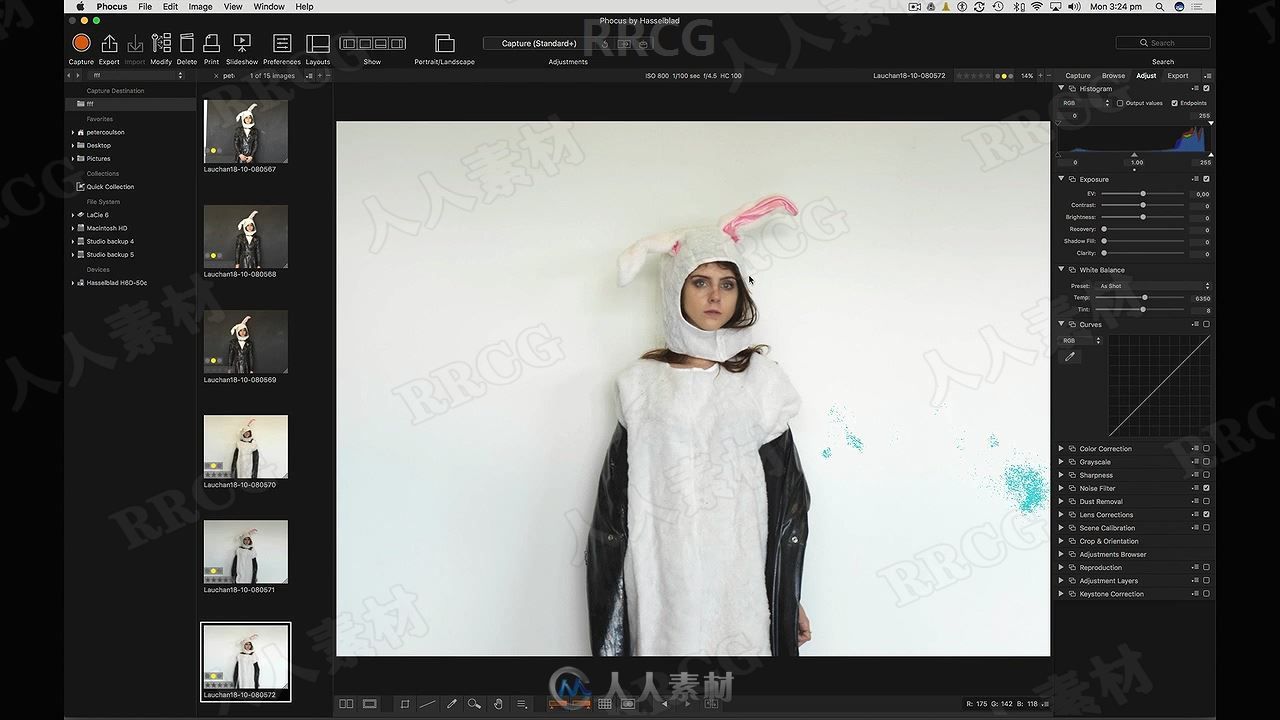Select the crop tool in the bottom toolbar

tap(405, 704)
